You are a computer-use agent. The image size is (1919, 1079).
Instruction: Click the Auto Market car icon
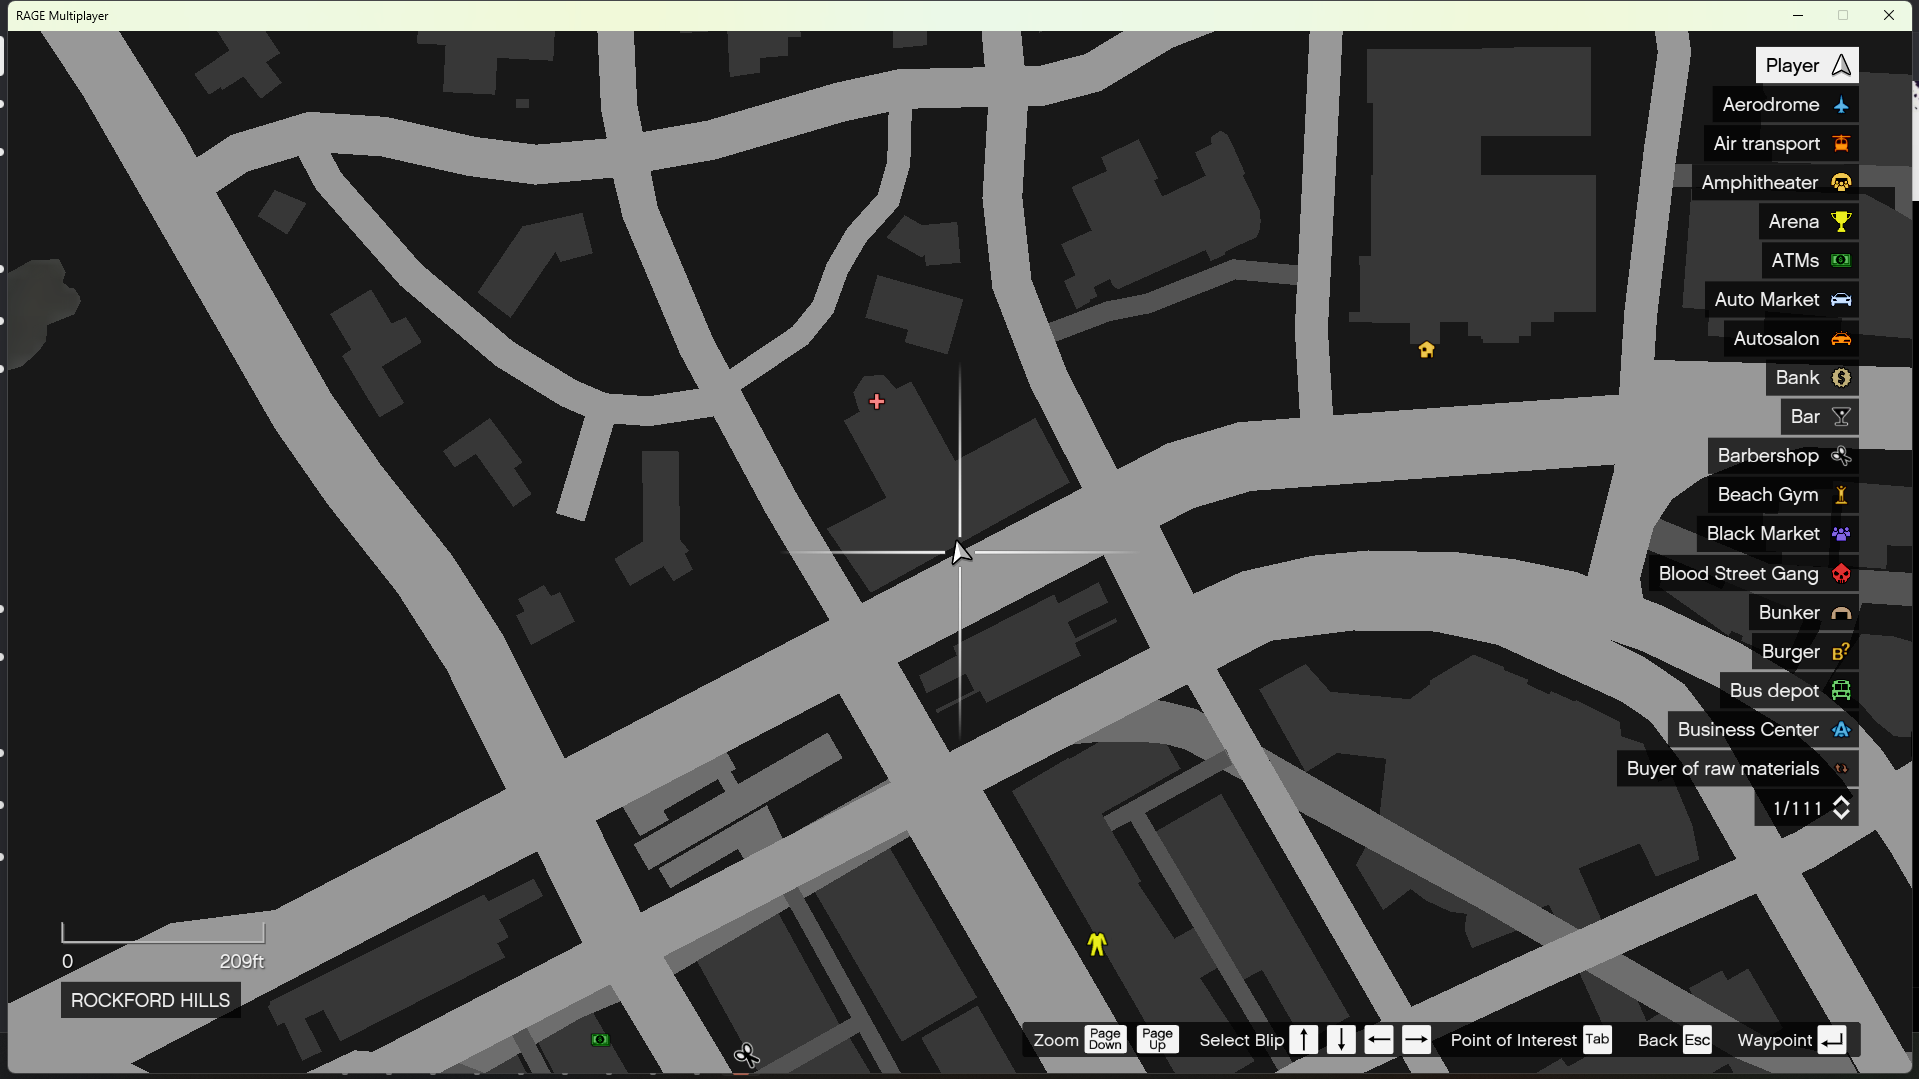pos(1841,300)
